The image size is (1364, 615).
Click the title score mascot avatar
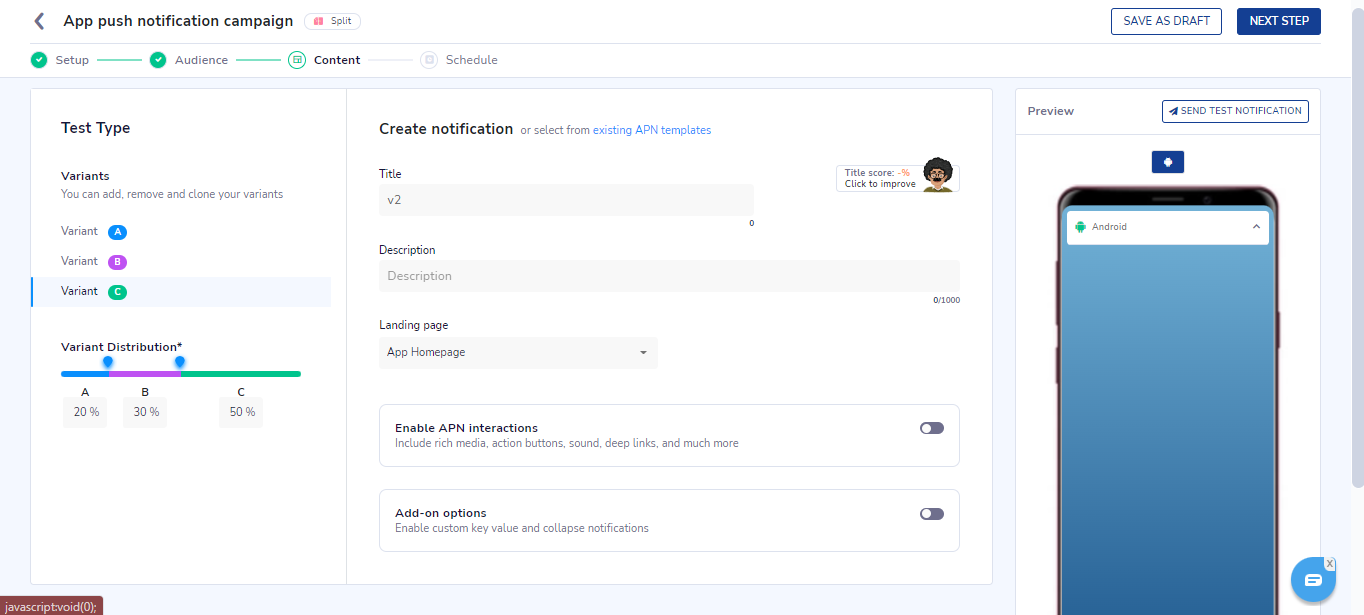point(938,175)
